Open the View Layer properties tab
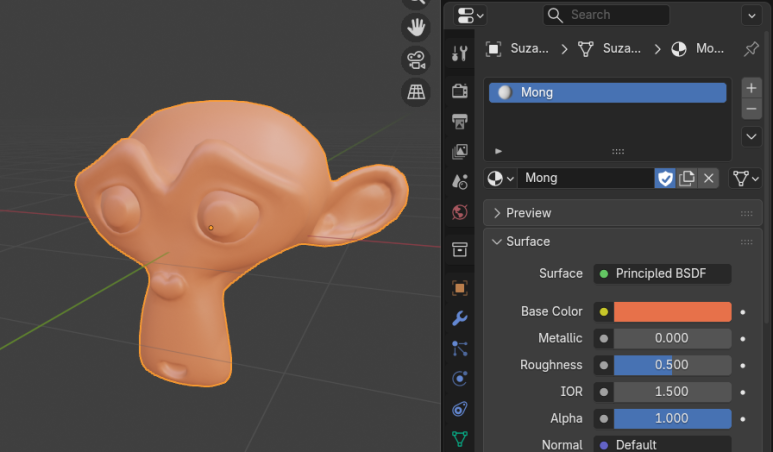The image size is (773, 452). click(459, 151)
